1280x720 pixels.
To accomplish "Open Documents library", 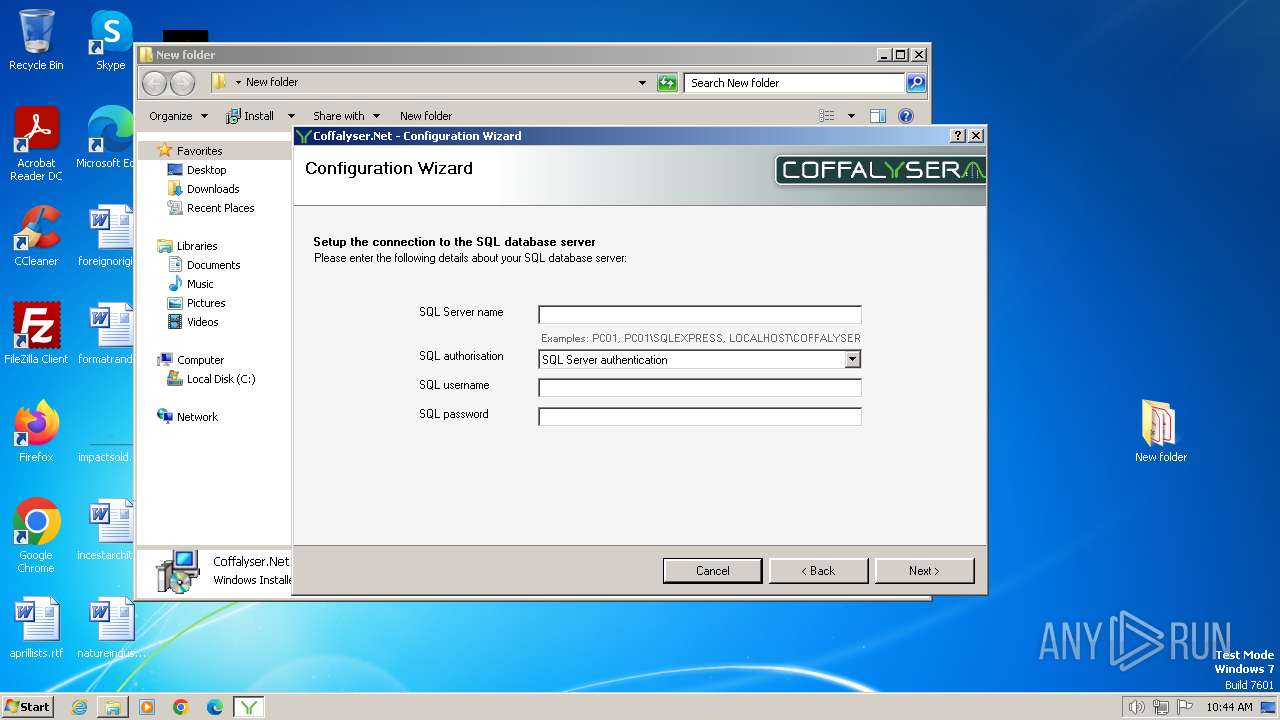I will (213, 265).
